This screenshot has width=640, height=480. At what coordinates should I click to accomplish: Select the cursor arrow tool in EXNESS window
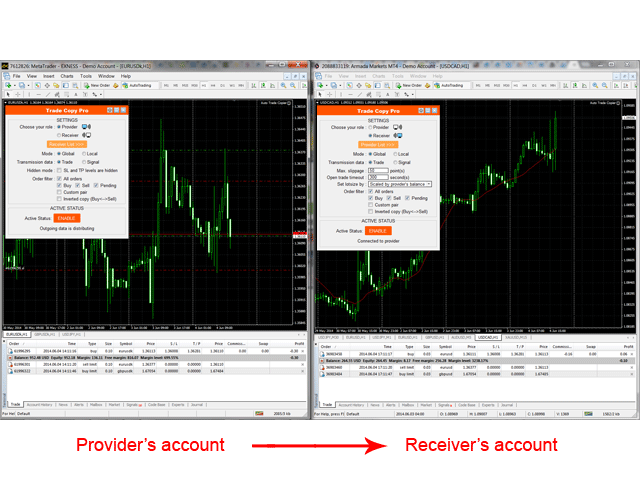pos(8,94)
